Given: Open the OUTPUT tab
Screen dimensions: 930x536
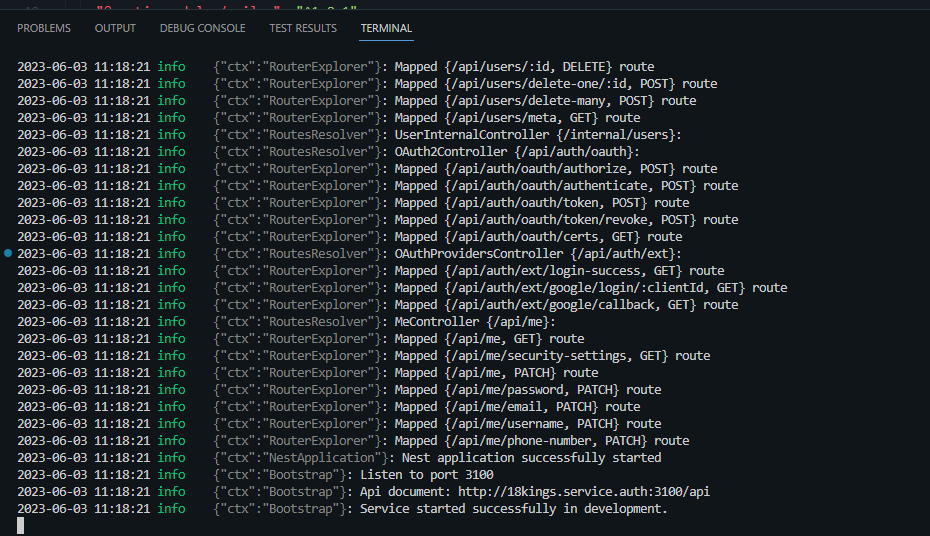Looking at the screenshot, I should 115,28.
